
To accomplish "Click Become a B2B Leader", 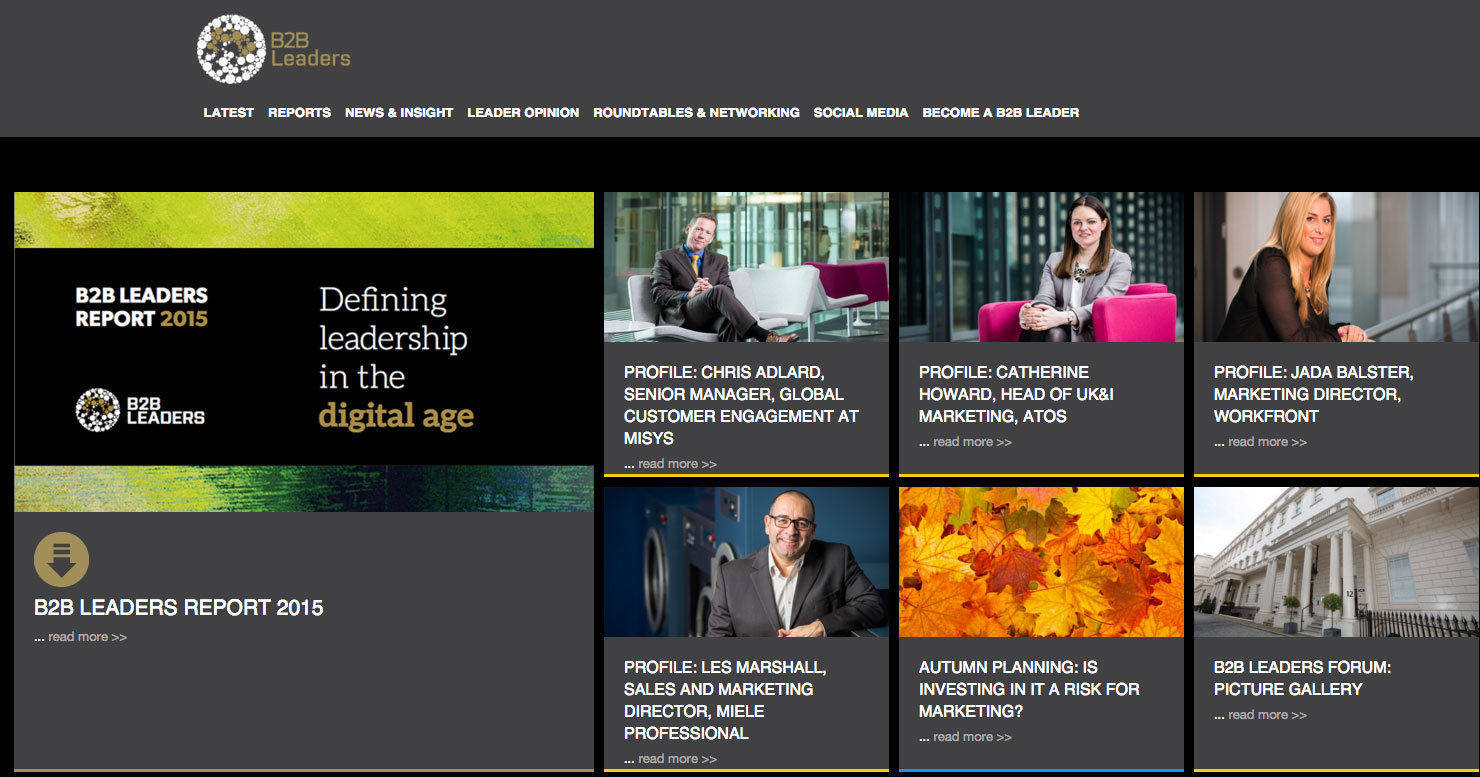I will click(1001, 113).
